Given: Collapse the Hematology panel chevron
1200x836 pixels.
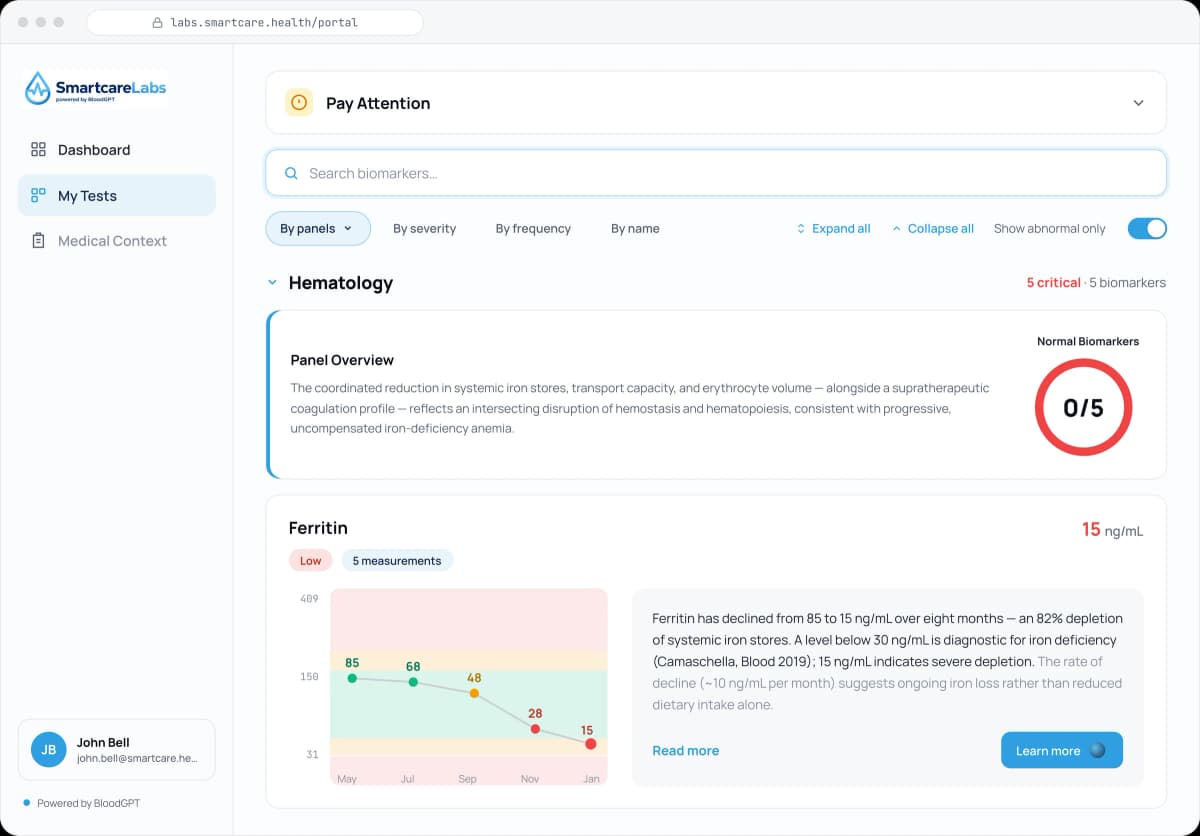Looking at the screenshot, I should click(x=272, y=283).
